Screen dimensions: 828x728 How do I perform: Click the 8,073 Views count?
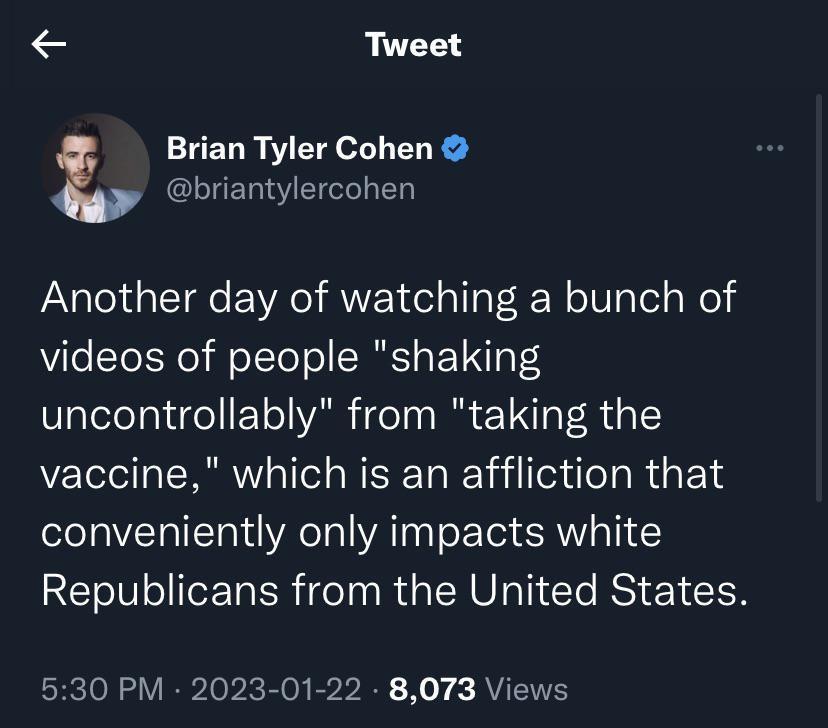point(432,689)
